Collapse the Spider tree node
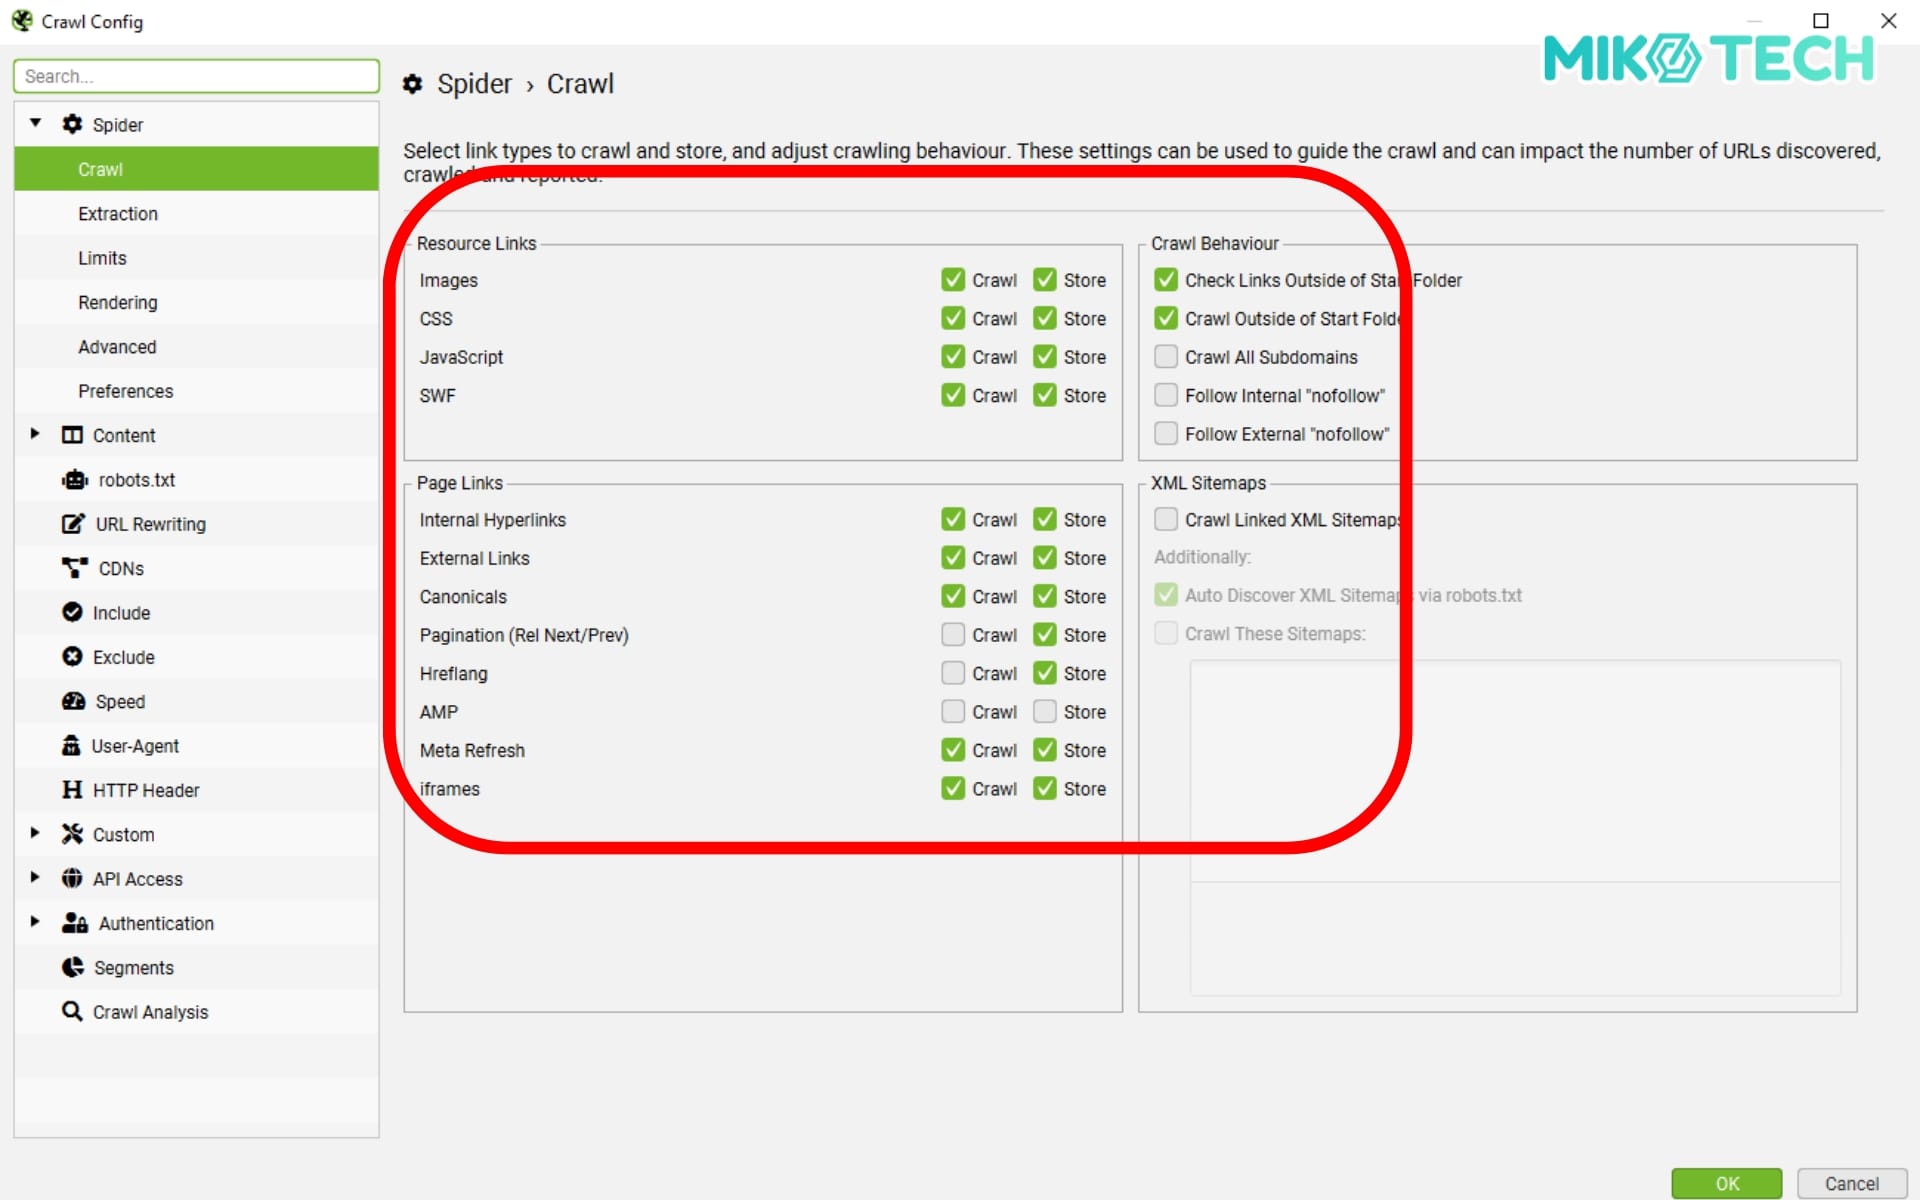1920x1200 pixels. pyautogui.click(x=35, y=123)
